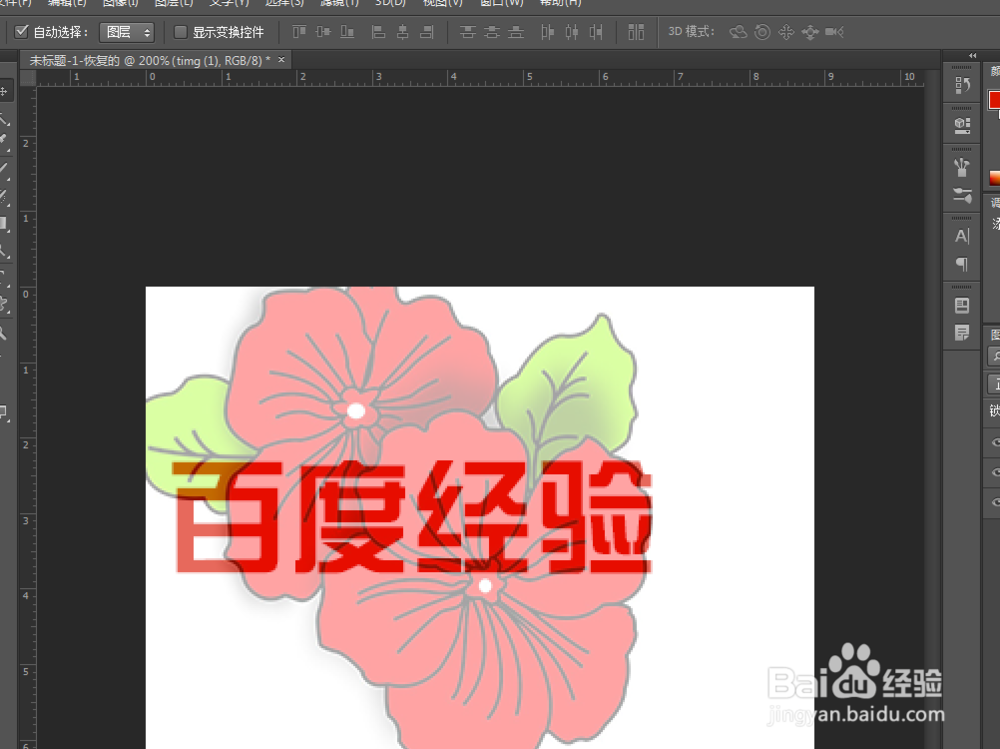Toggle the distribute vertical centers icon
Image resolution: width=1000 pixels, height=749 pixels.
click(492, 32)
